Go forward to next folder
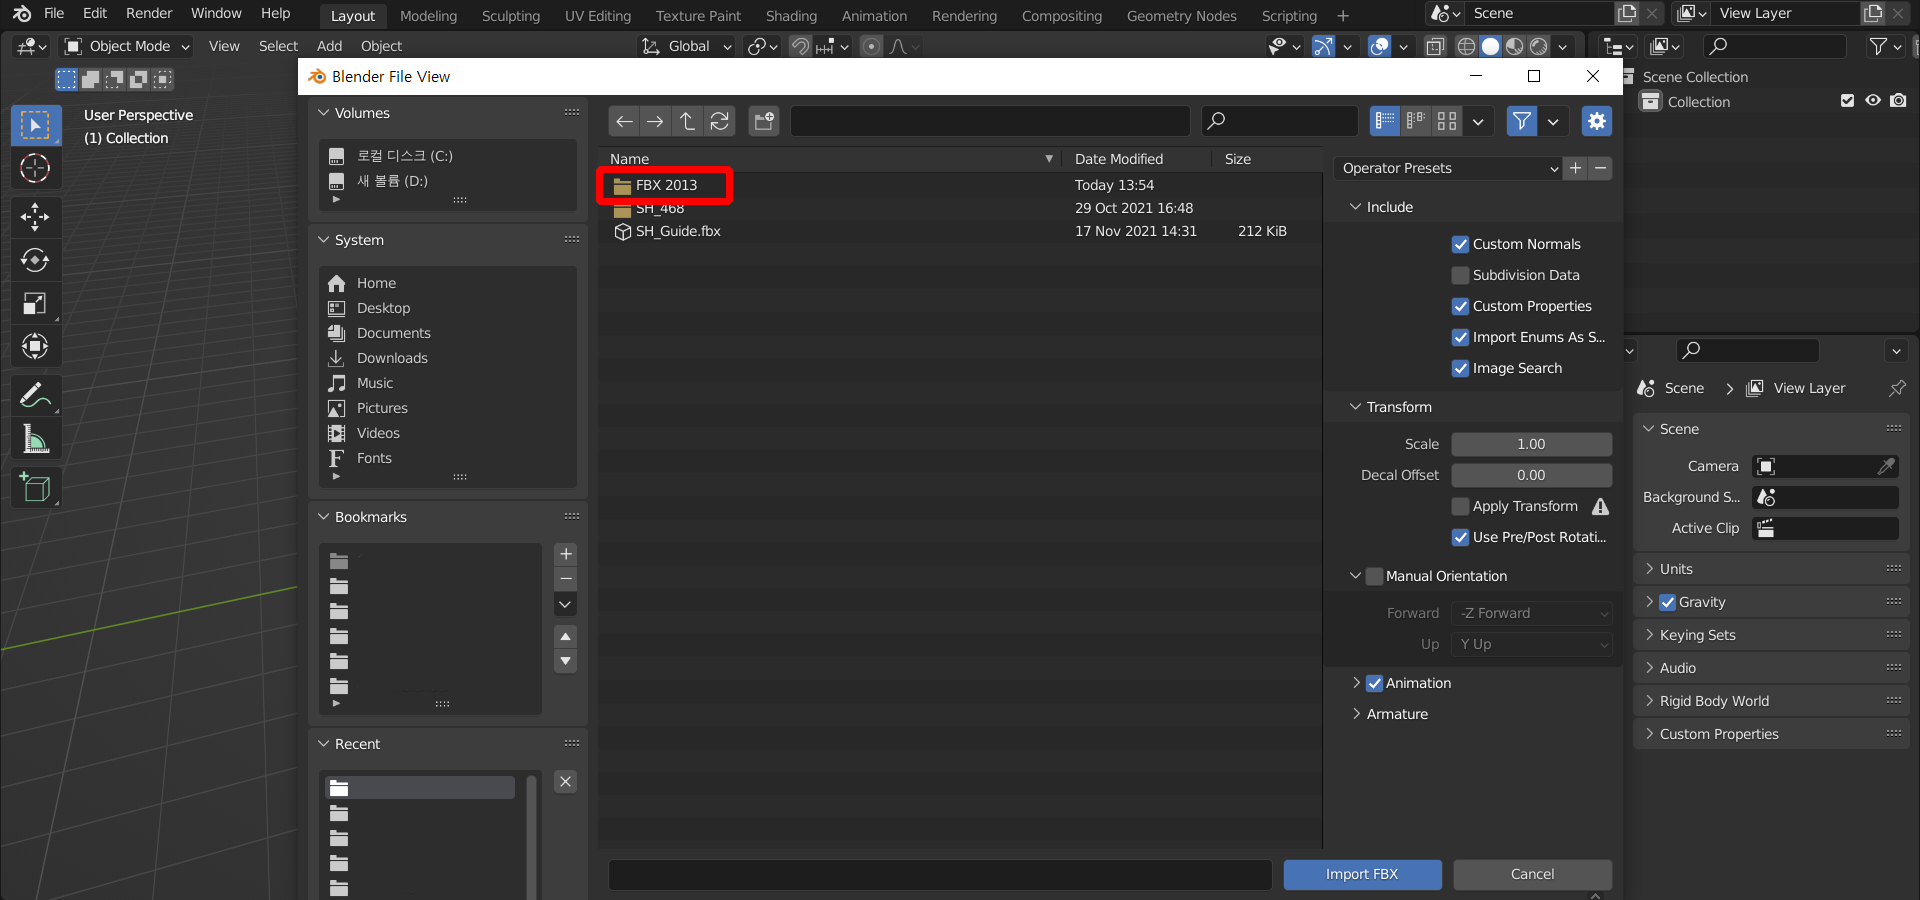Screen dimensions: 1920x900 tap(655, 121)
